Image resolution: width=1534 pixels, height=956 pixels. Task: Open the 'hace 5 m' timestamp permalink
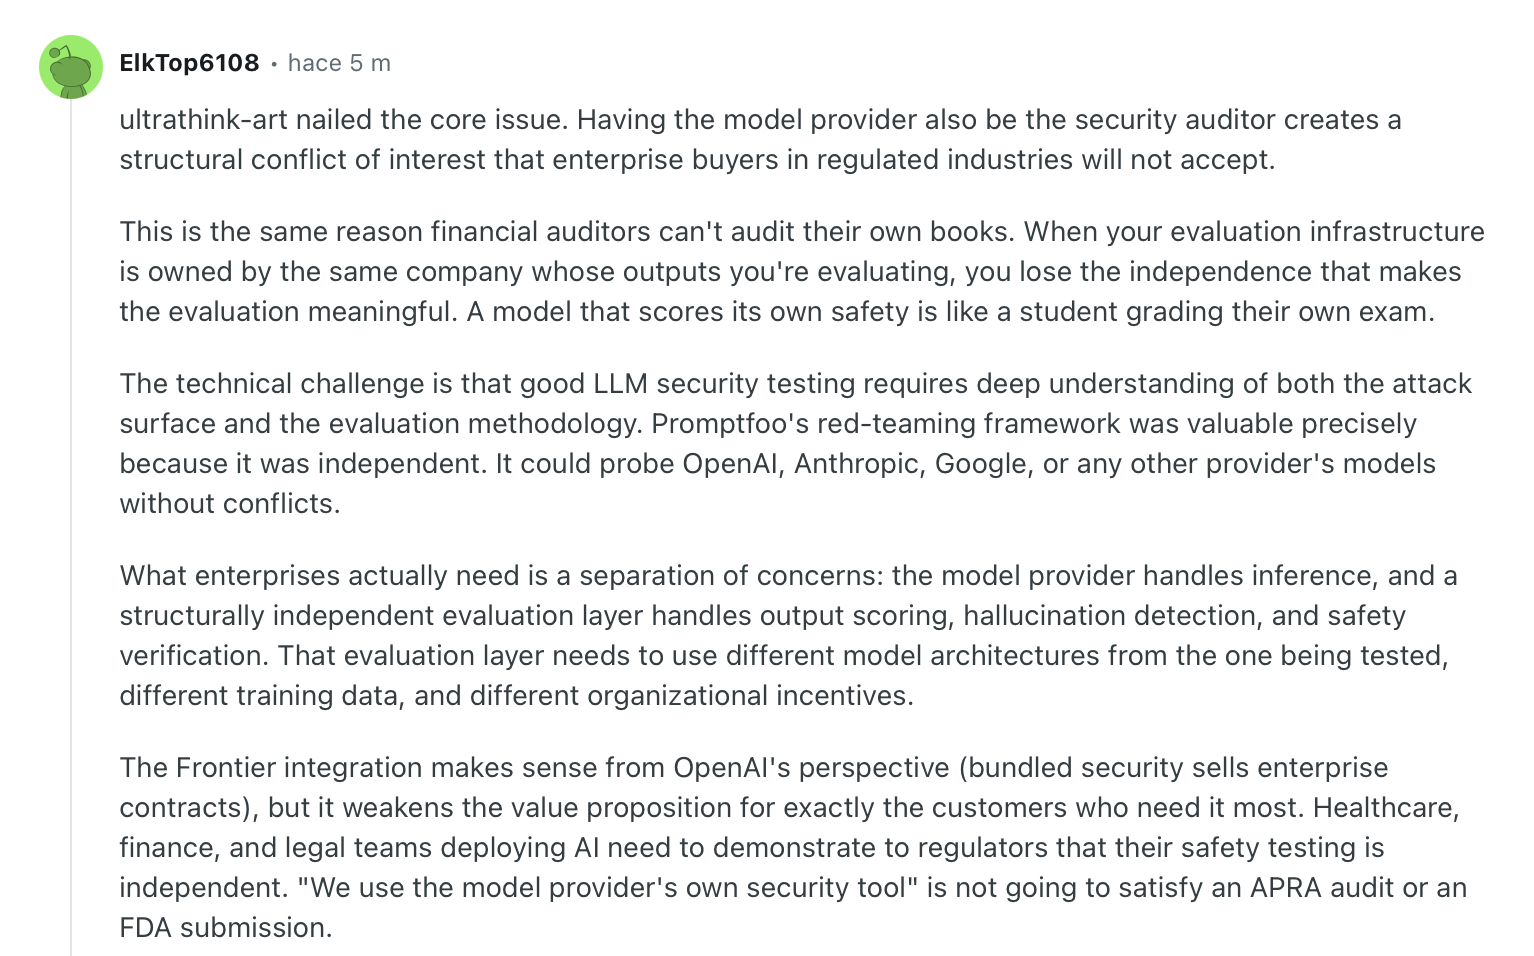pyautogui.click(x=339, y=63)
